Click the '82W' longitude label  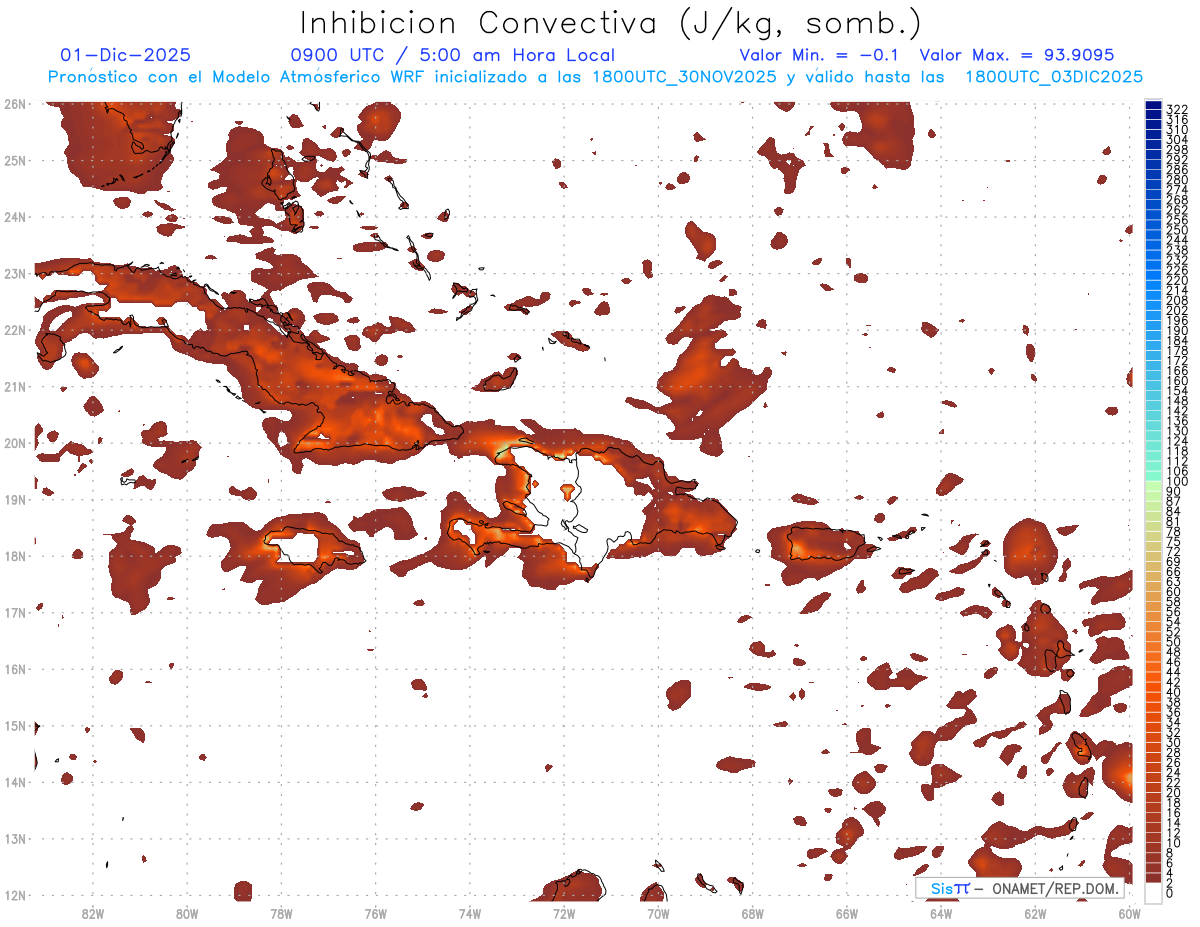[x=93, y=913]
